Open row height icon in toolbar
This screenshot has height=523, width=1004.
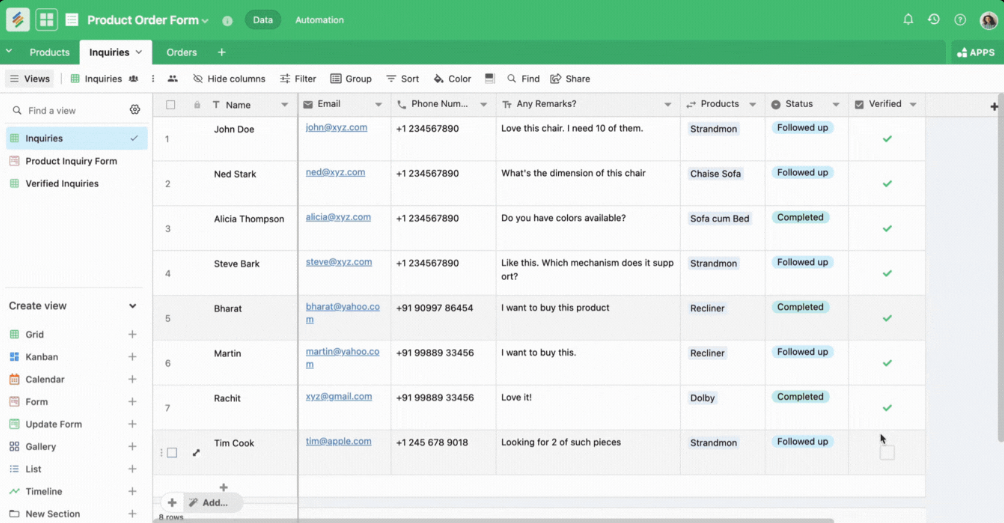click(489, 78)
